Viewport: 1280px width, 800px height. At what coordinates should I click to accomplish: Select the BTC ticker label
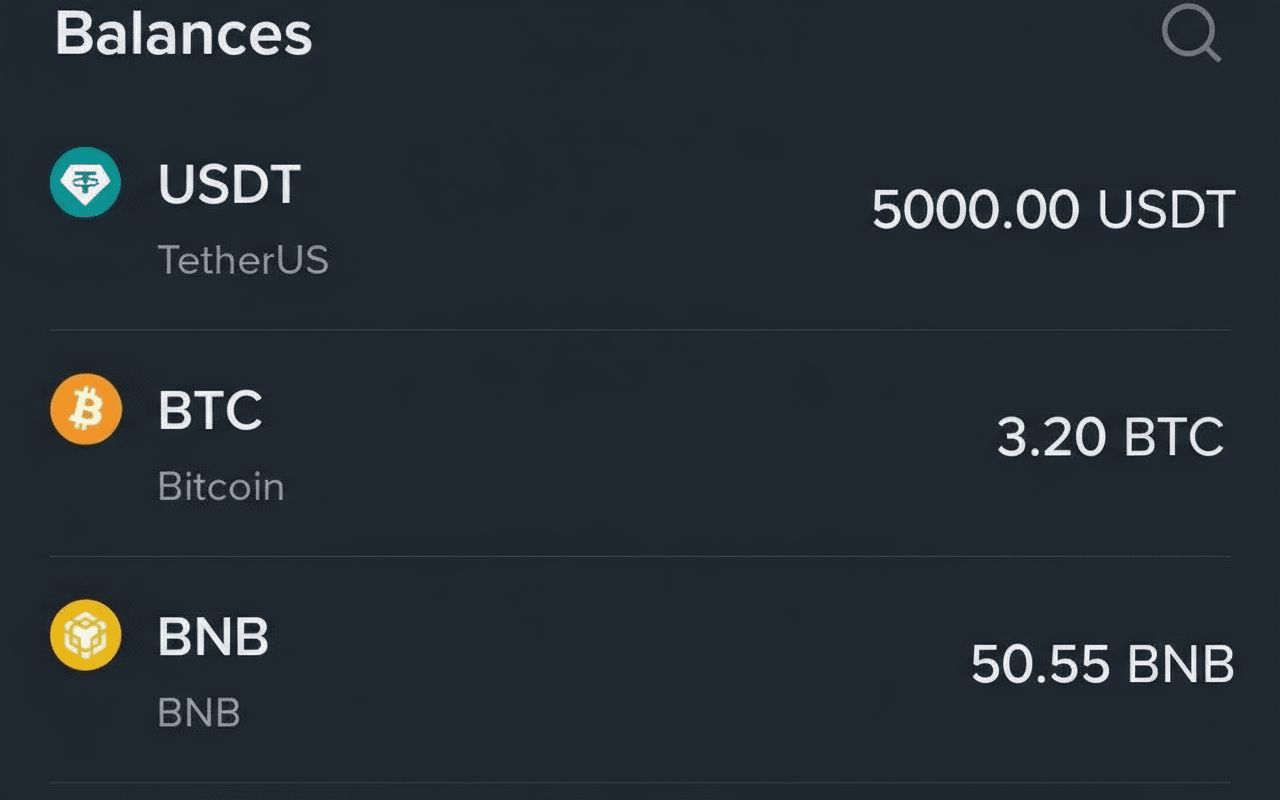tap(210, 411)
